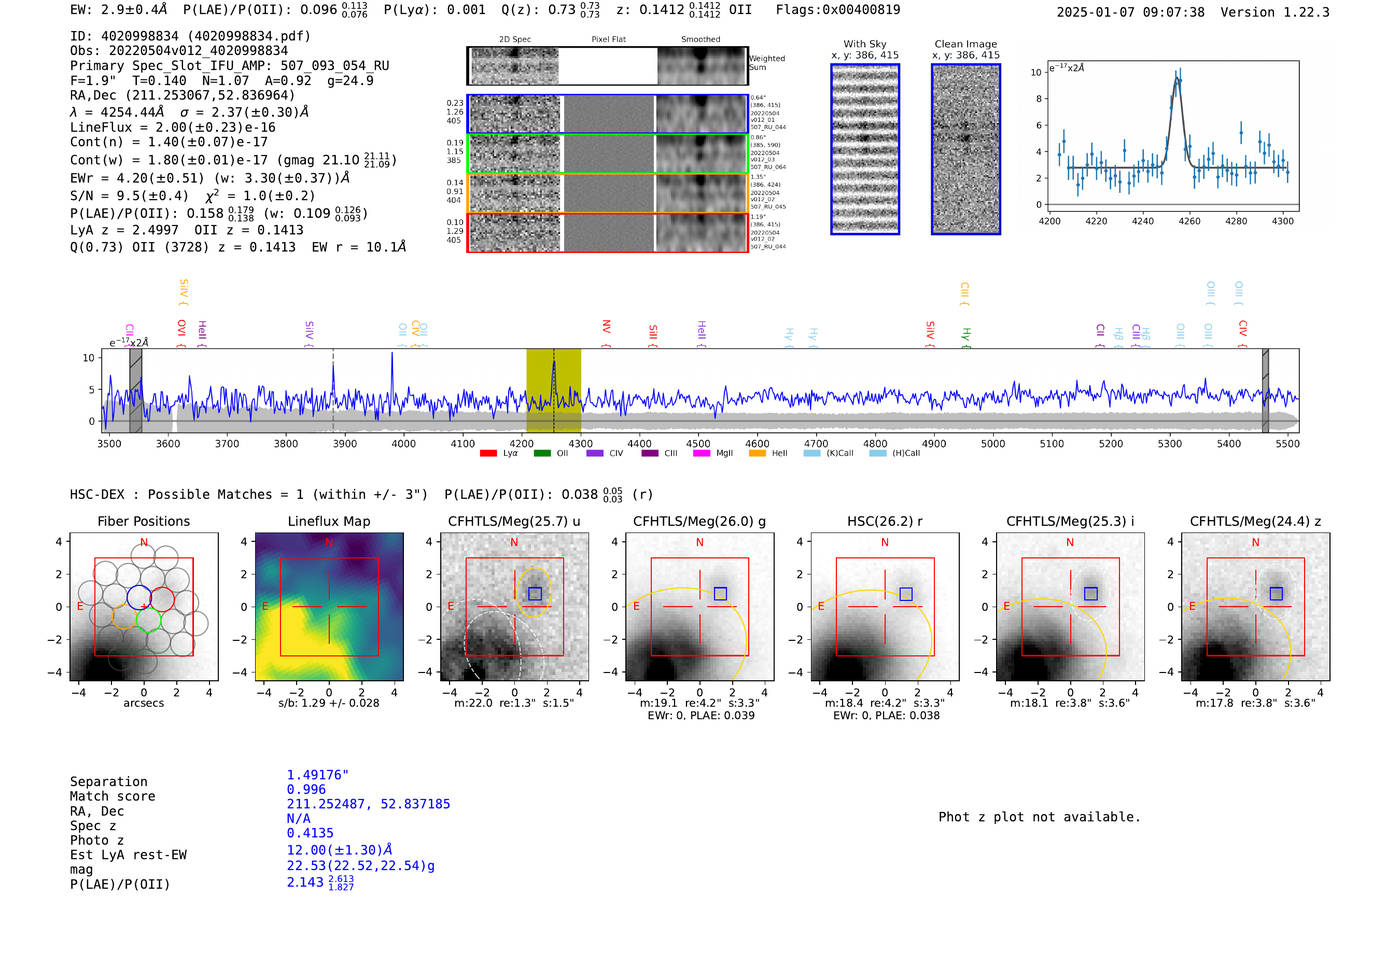
Task: Click the Clean Image panel
Action: pyautogui.click(x=966, y=149)
